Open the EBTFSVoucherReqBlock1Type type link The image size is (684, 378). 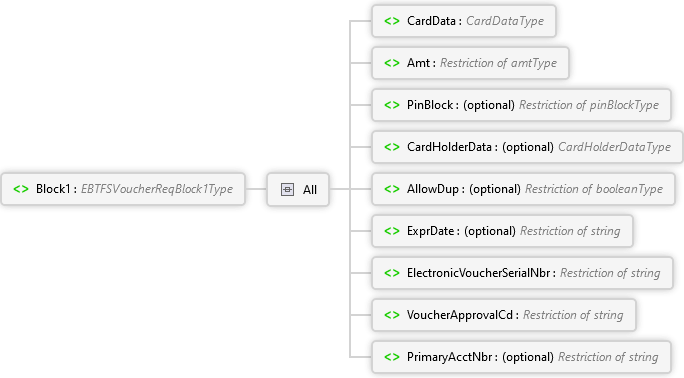[157, 189]
